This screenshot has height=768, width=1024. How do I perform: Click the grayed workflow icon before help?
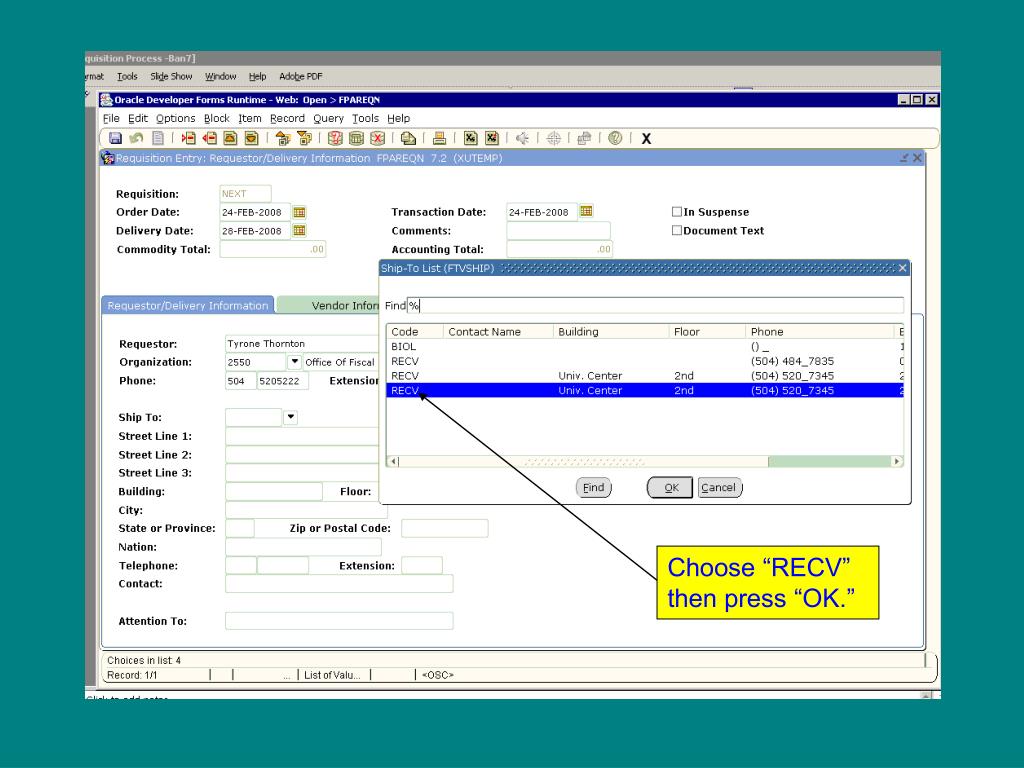[584, 138]
